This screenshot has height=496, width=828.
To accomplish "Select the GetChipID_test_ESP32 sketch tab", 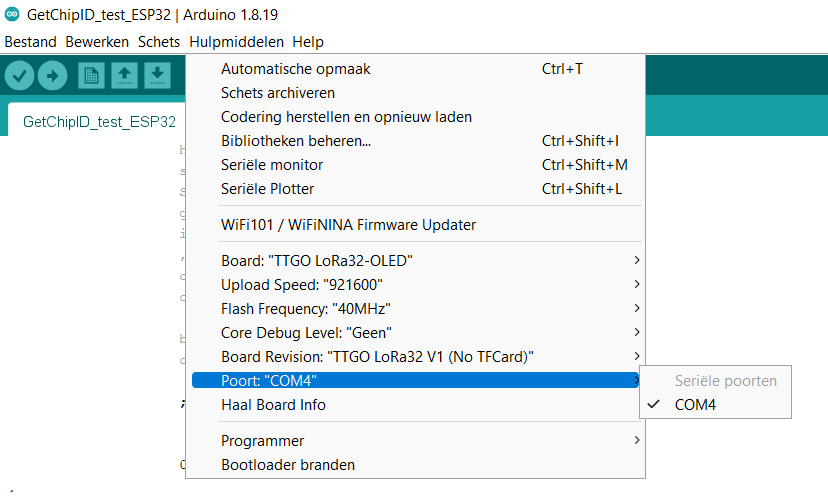I will click(x=99, y=121).
